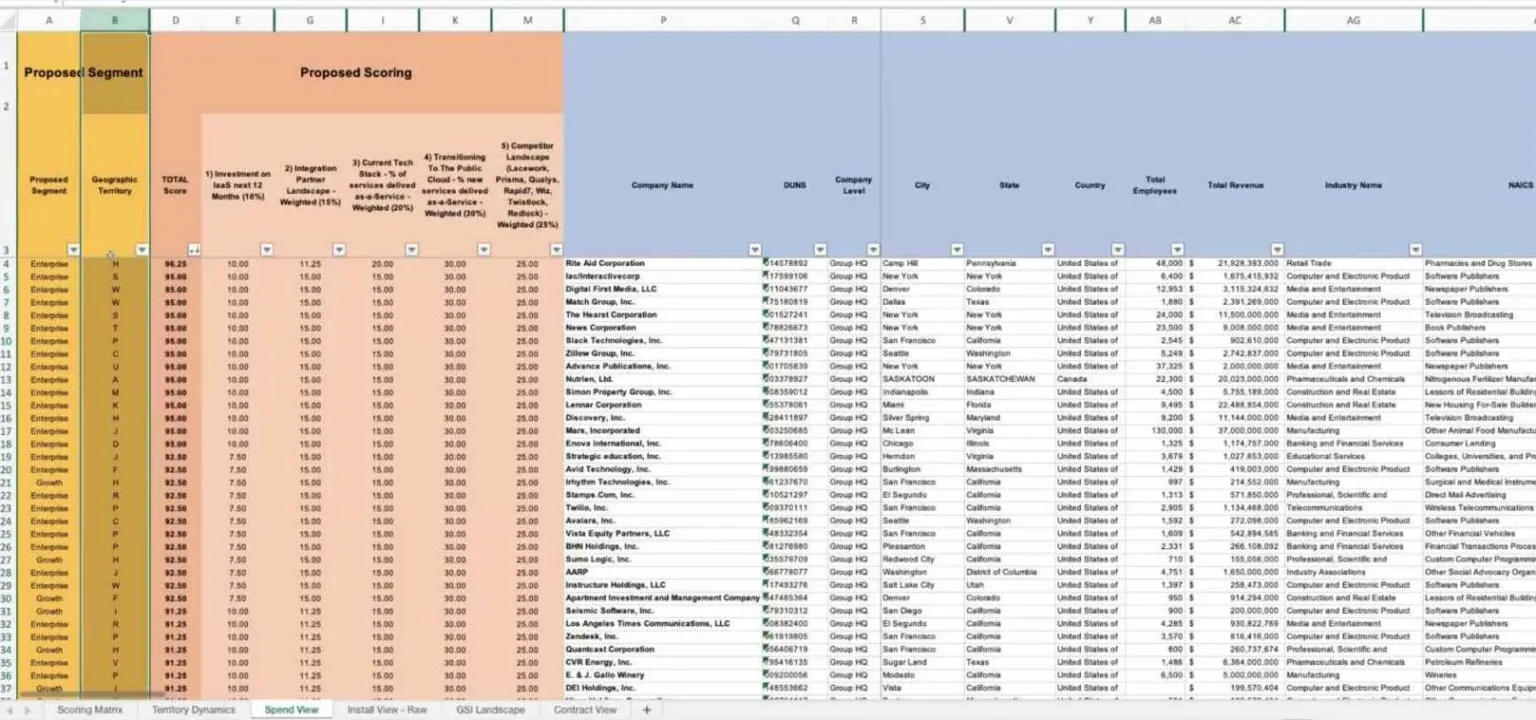This screenshot has width=1536, height=720.
Task: Open the Transitioning To The Public Cloud filter
Action: (x=484, y=249)
